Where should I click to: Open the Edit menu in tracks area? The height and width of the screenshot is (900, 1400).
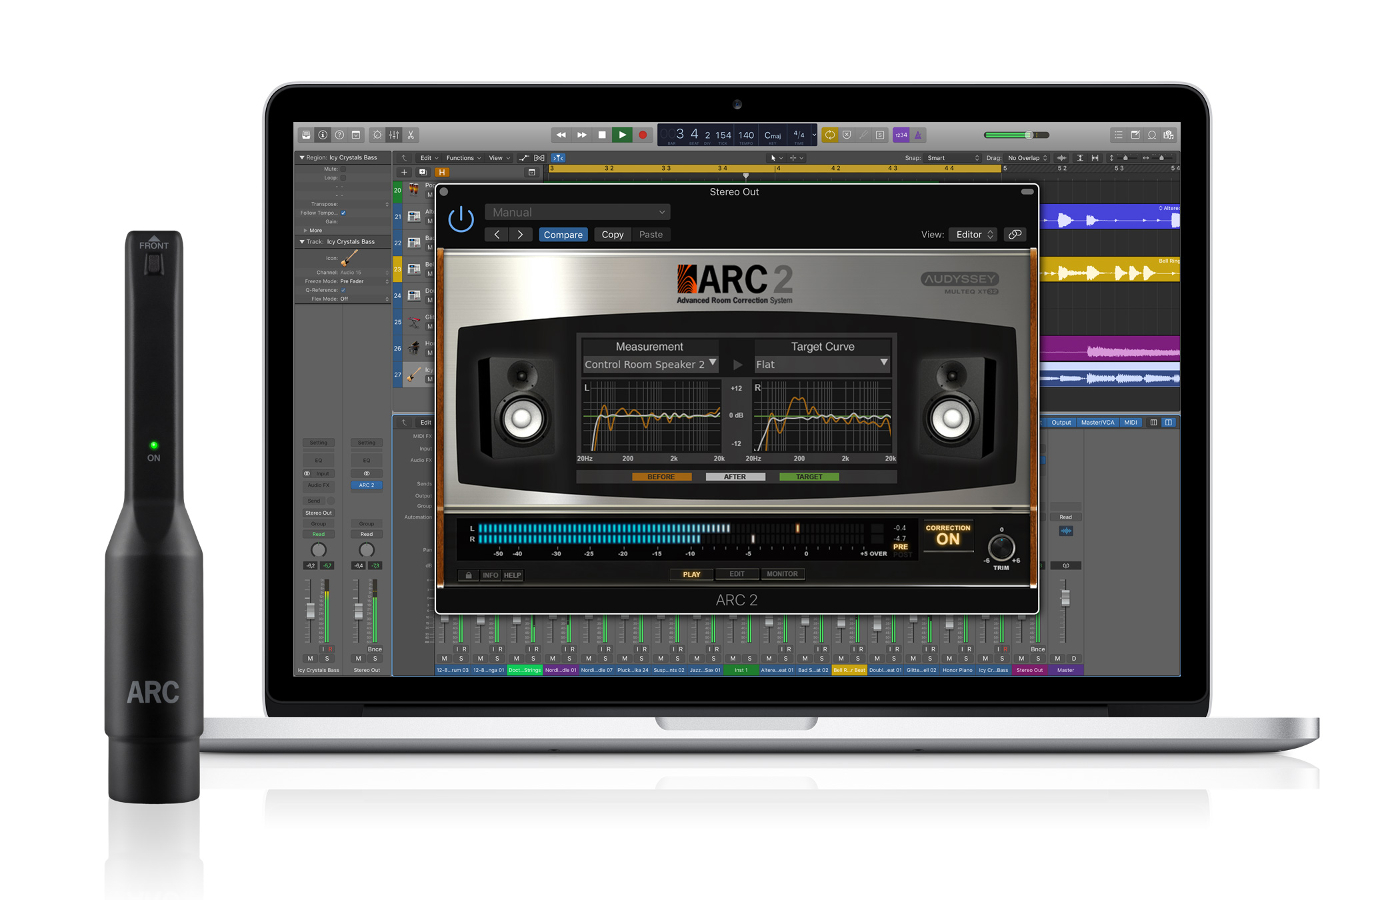pos(429,158)
